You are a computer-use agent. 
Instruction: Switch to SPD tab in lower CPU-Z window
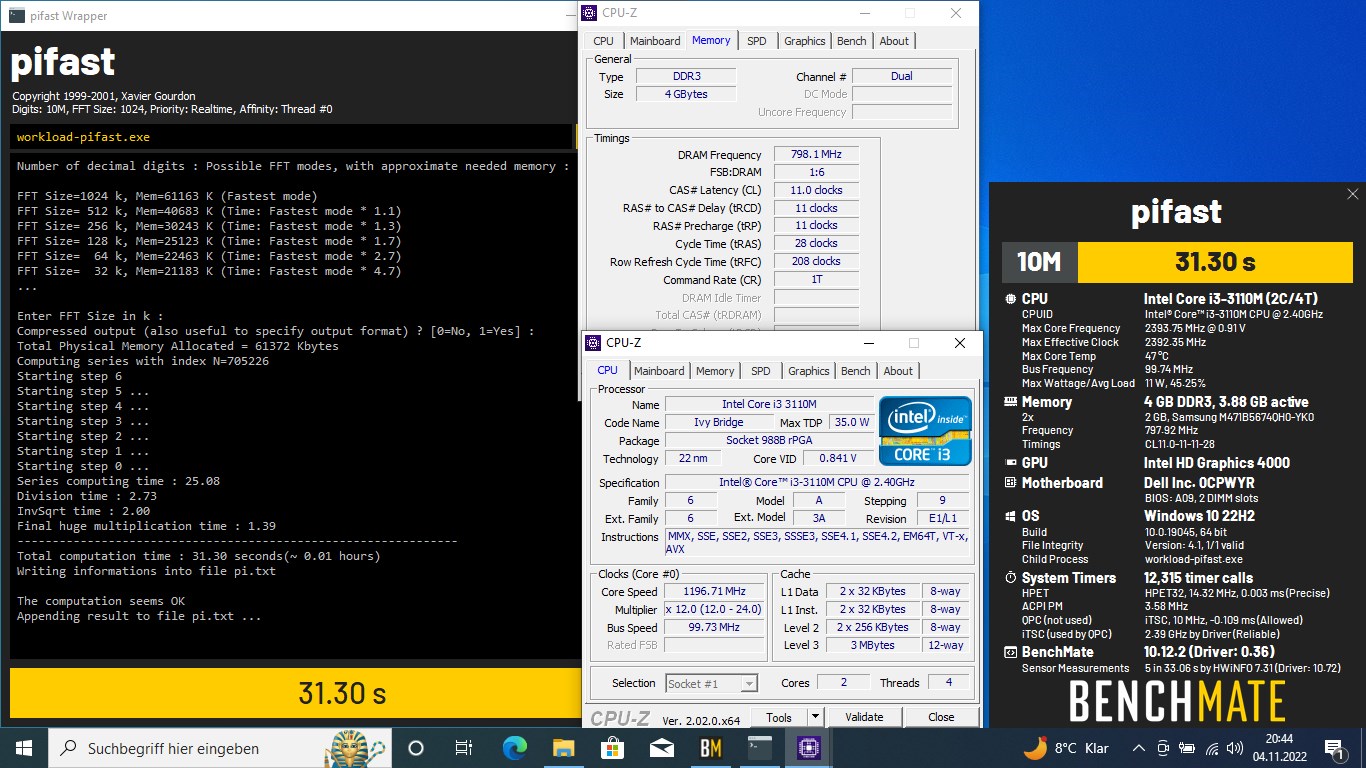coord(761,371)
